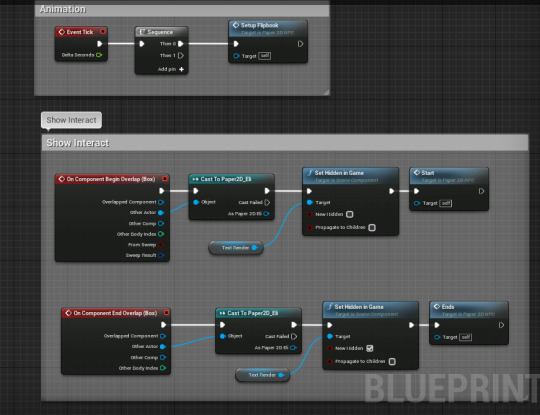The width and height of the screenshot is (540, 415).
Task: Click Text Render pin wired to checked New Hidden node
Action: [281, 375]
